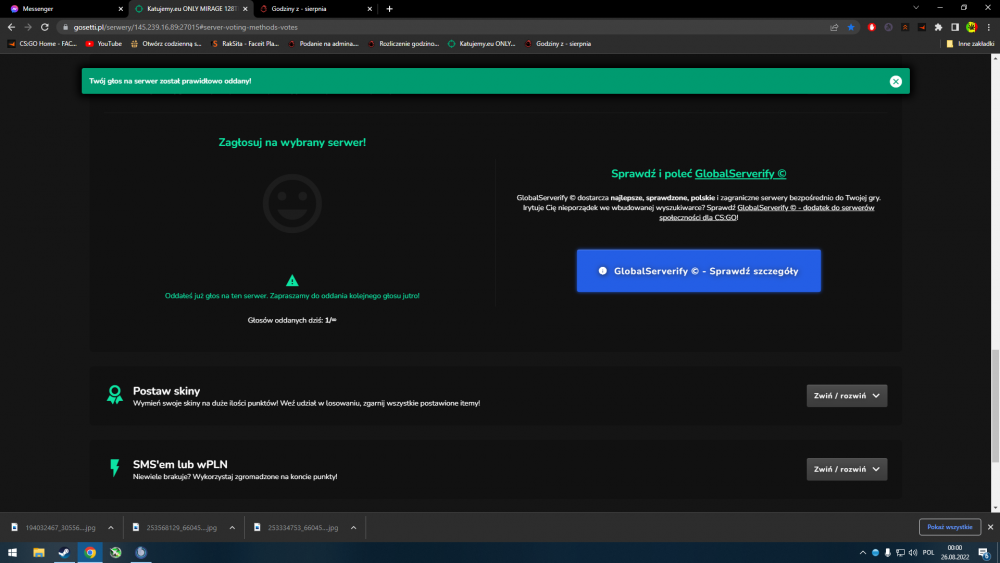The height and width of the screenshot is (563, 1000).
Task: Expand options for 253334753_66045...jpg download
Action: click(x=353, y=527)
